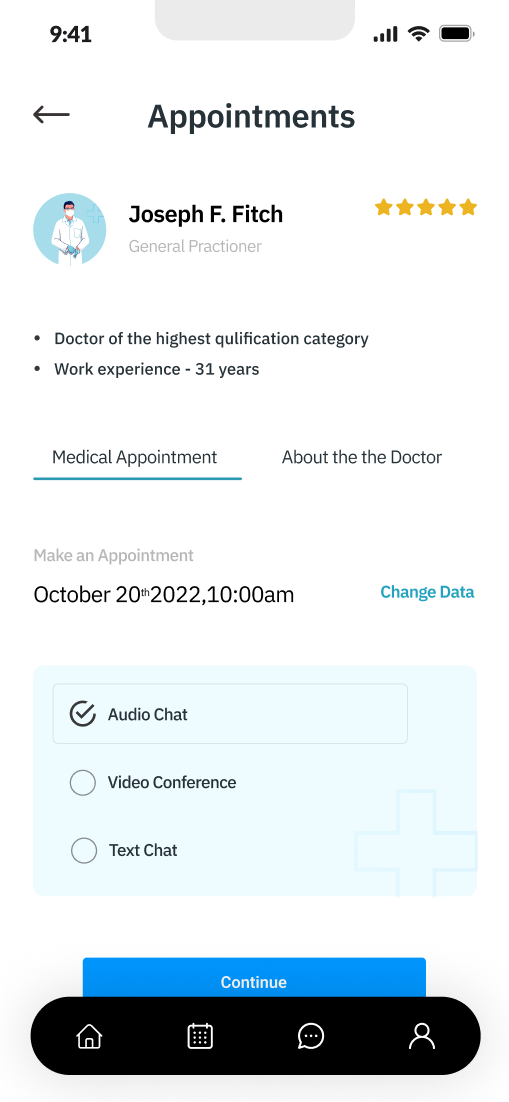The height and width of the screenshot is (1102, 509).
Task: Check the Wi-Fi status icon
Action: coord(419,33)
